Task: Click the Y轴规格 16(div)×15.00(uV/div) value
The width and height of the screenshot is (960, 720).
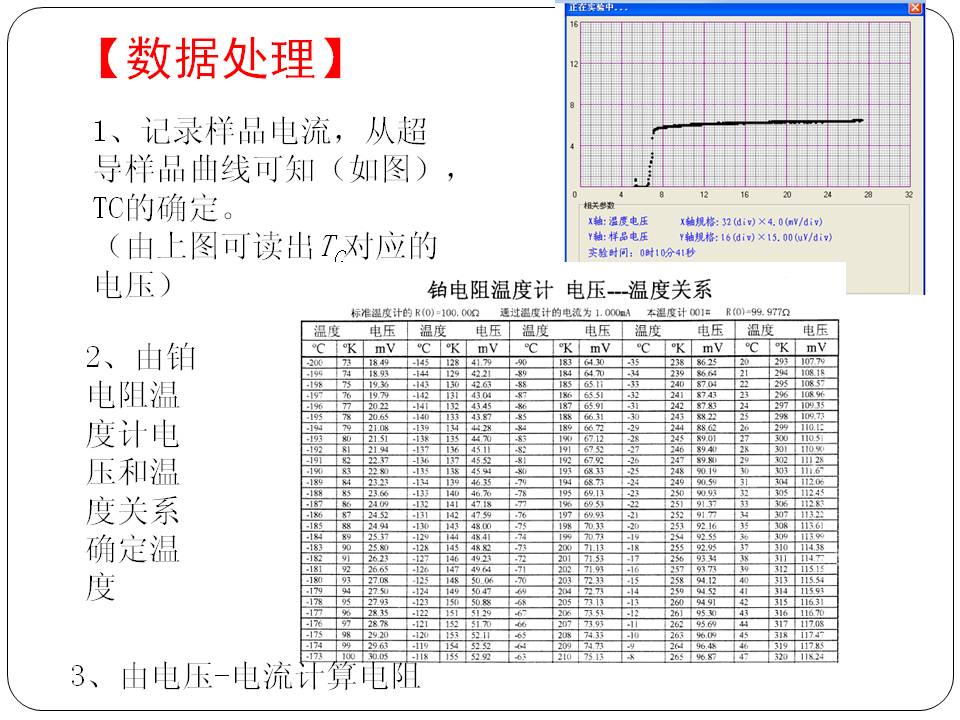Action: click(x=756, y=237)
